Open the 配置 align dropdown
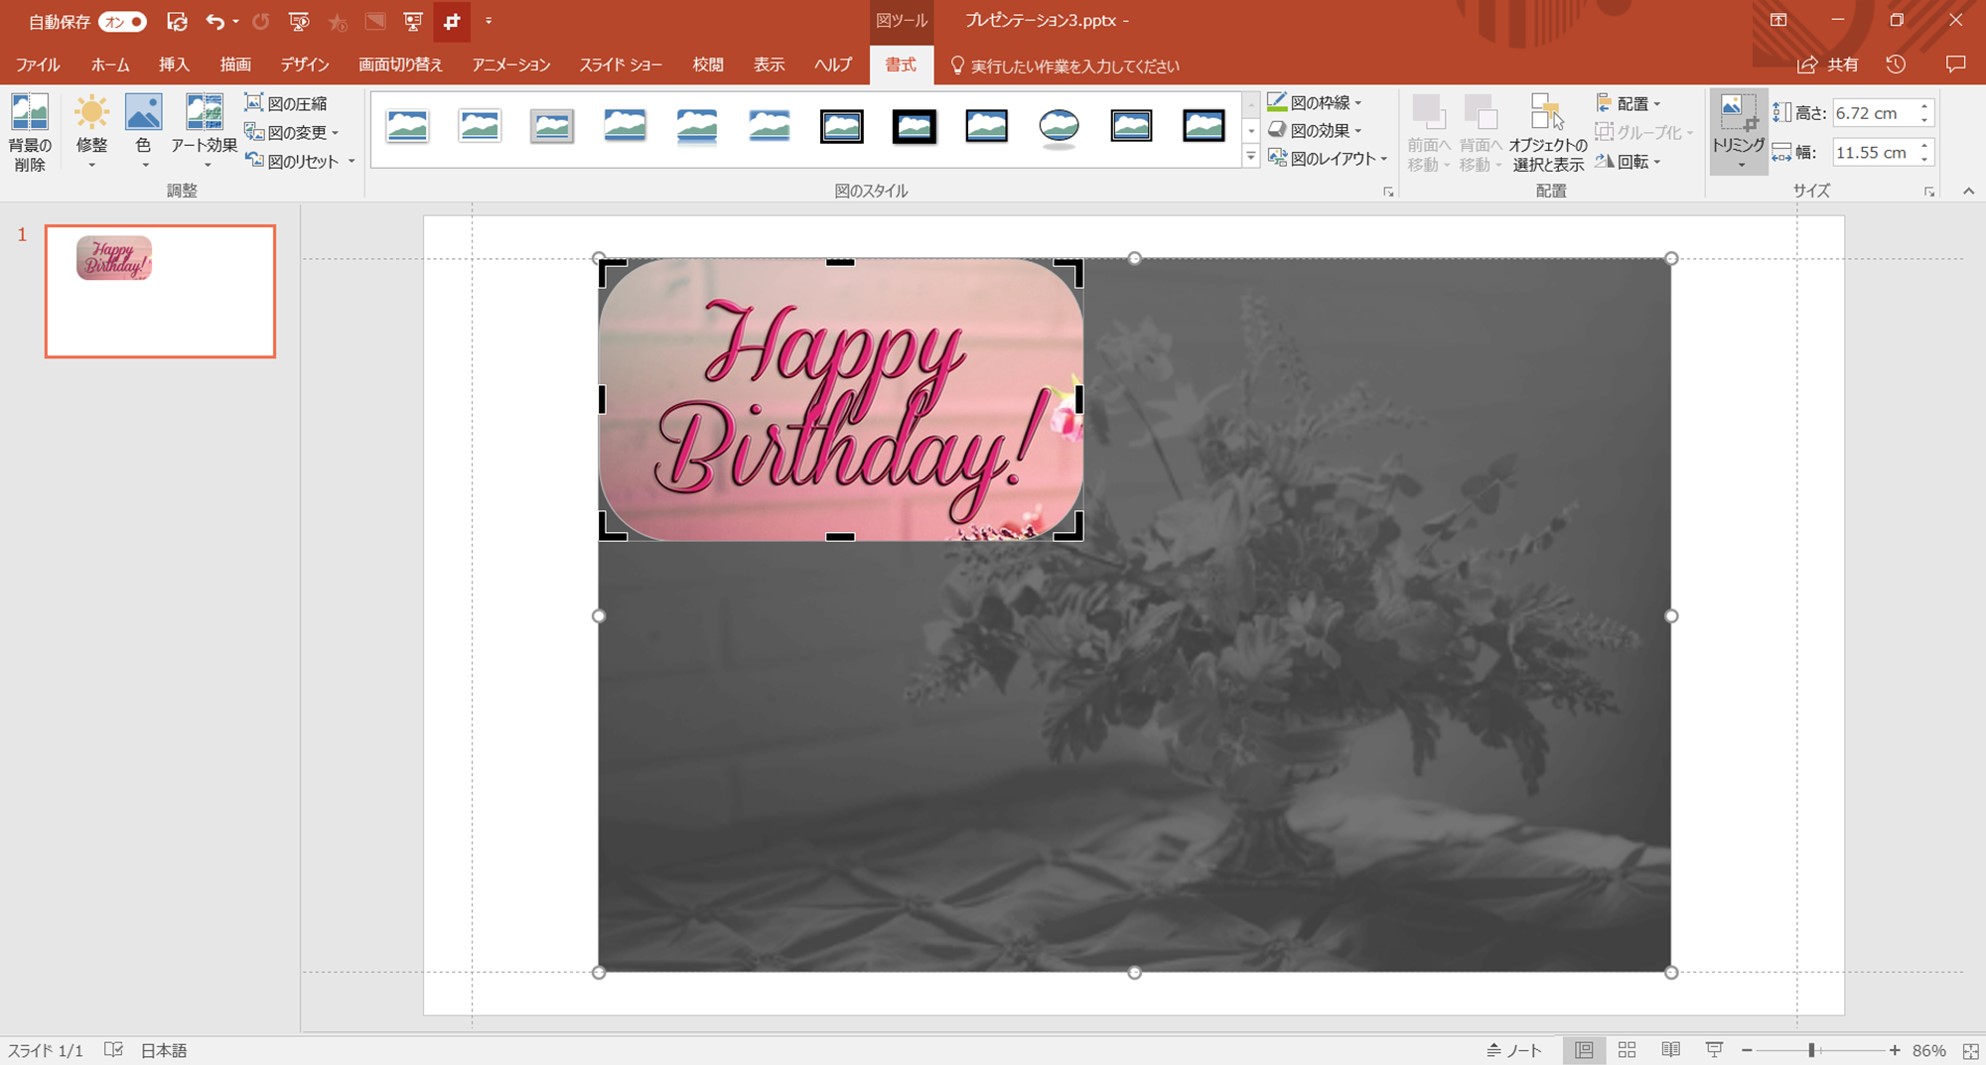This screenshot has width=1986, height=1065. pos(1628,103)
